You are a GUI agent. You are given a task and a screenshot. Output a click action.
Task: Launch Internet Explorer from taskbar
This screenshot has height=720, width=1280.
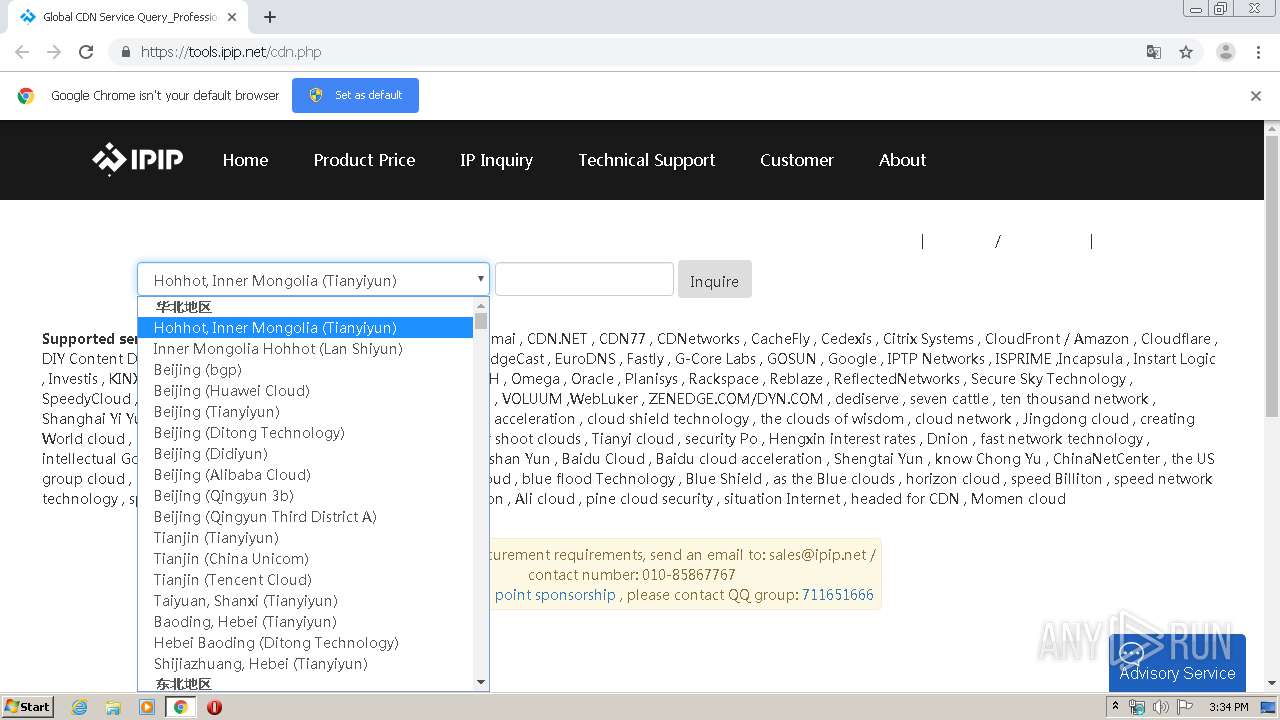tap(80, 707)
